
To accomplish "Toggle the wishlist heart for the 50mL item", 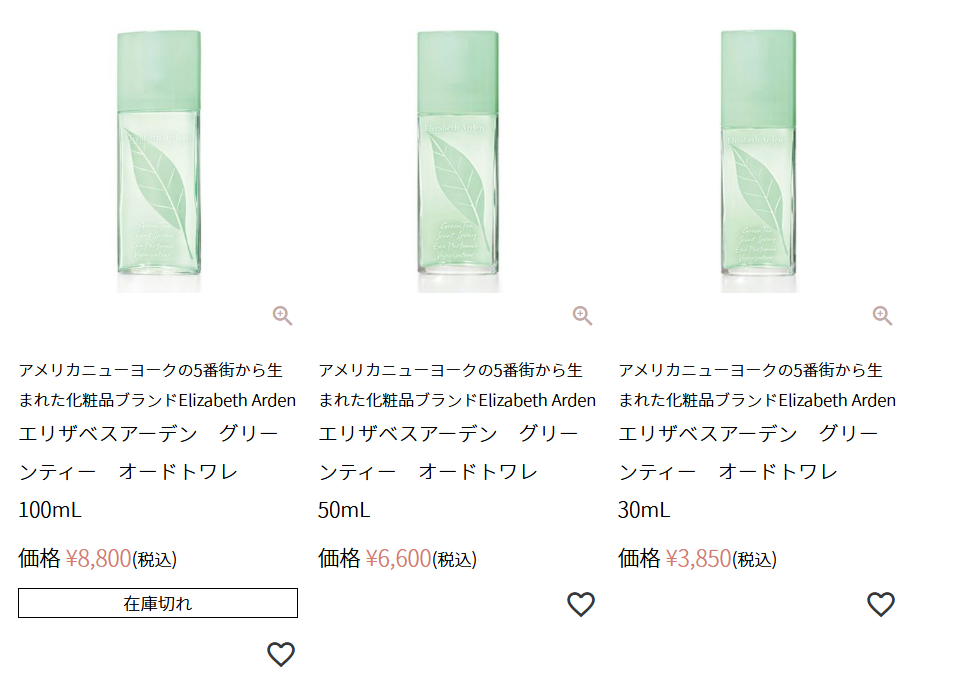I will point(581,604).
